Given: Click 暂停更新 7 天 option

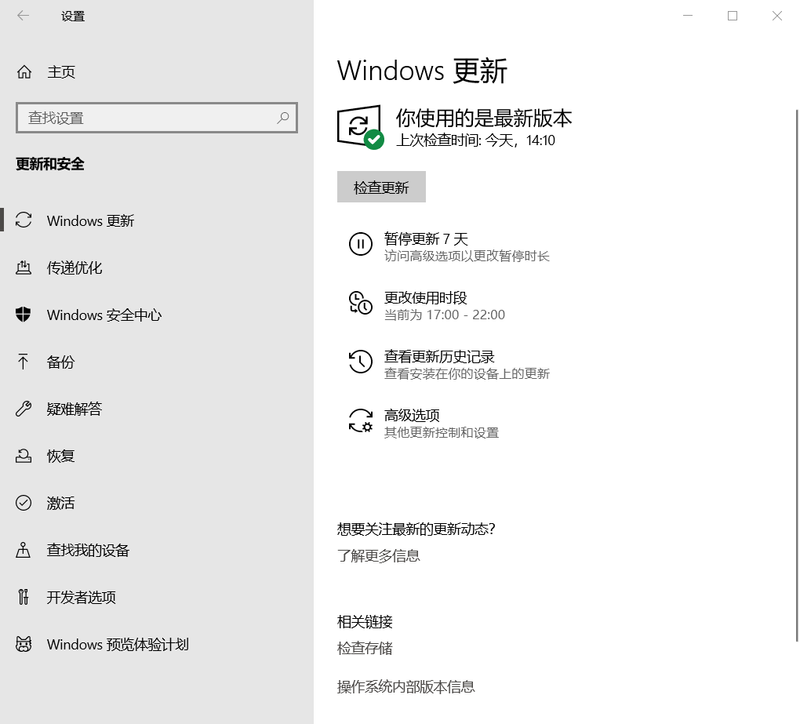Looking at the screenshot, I should click(426, 238).
